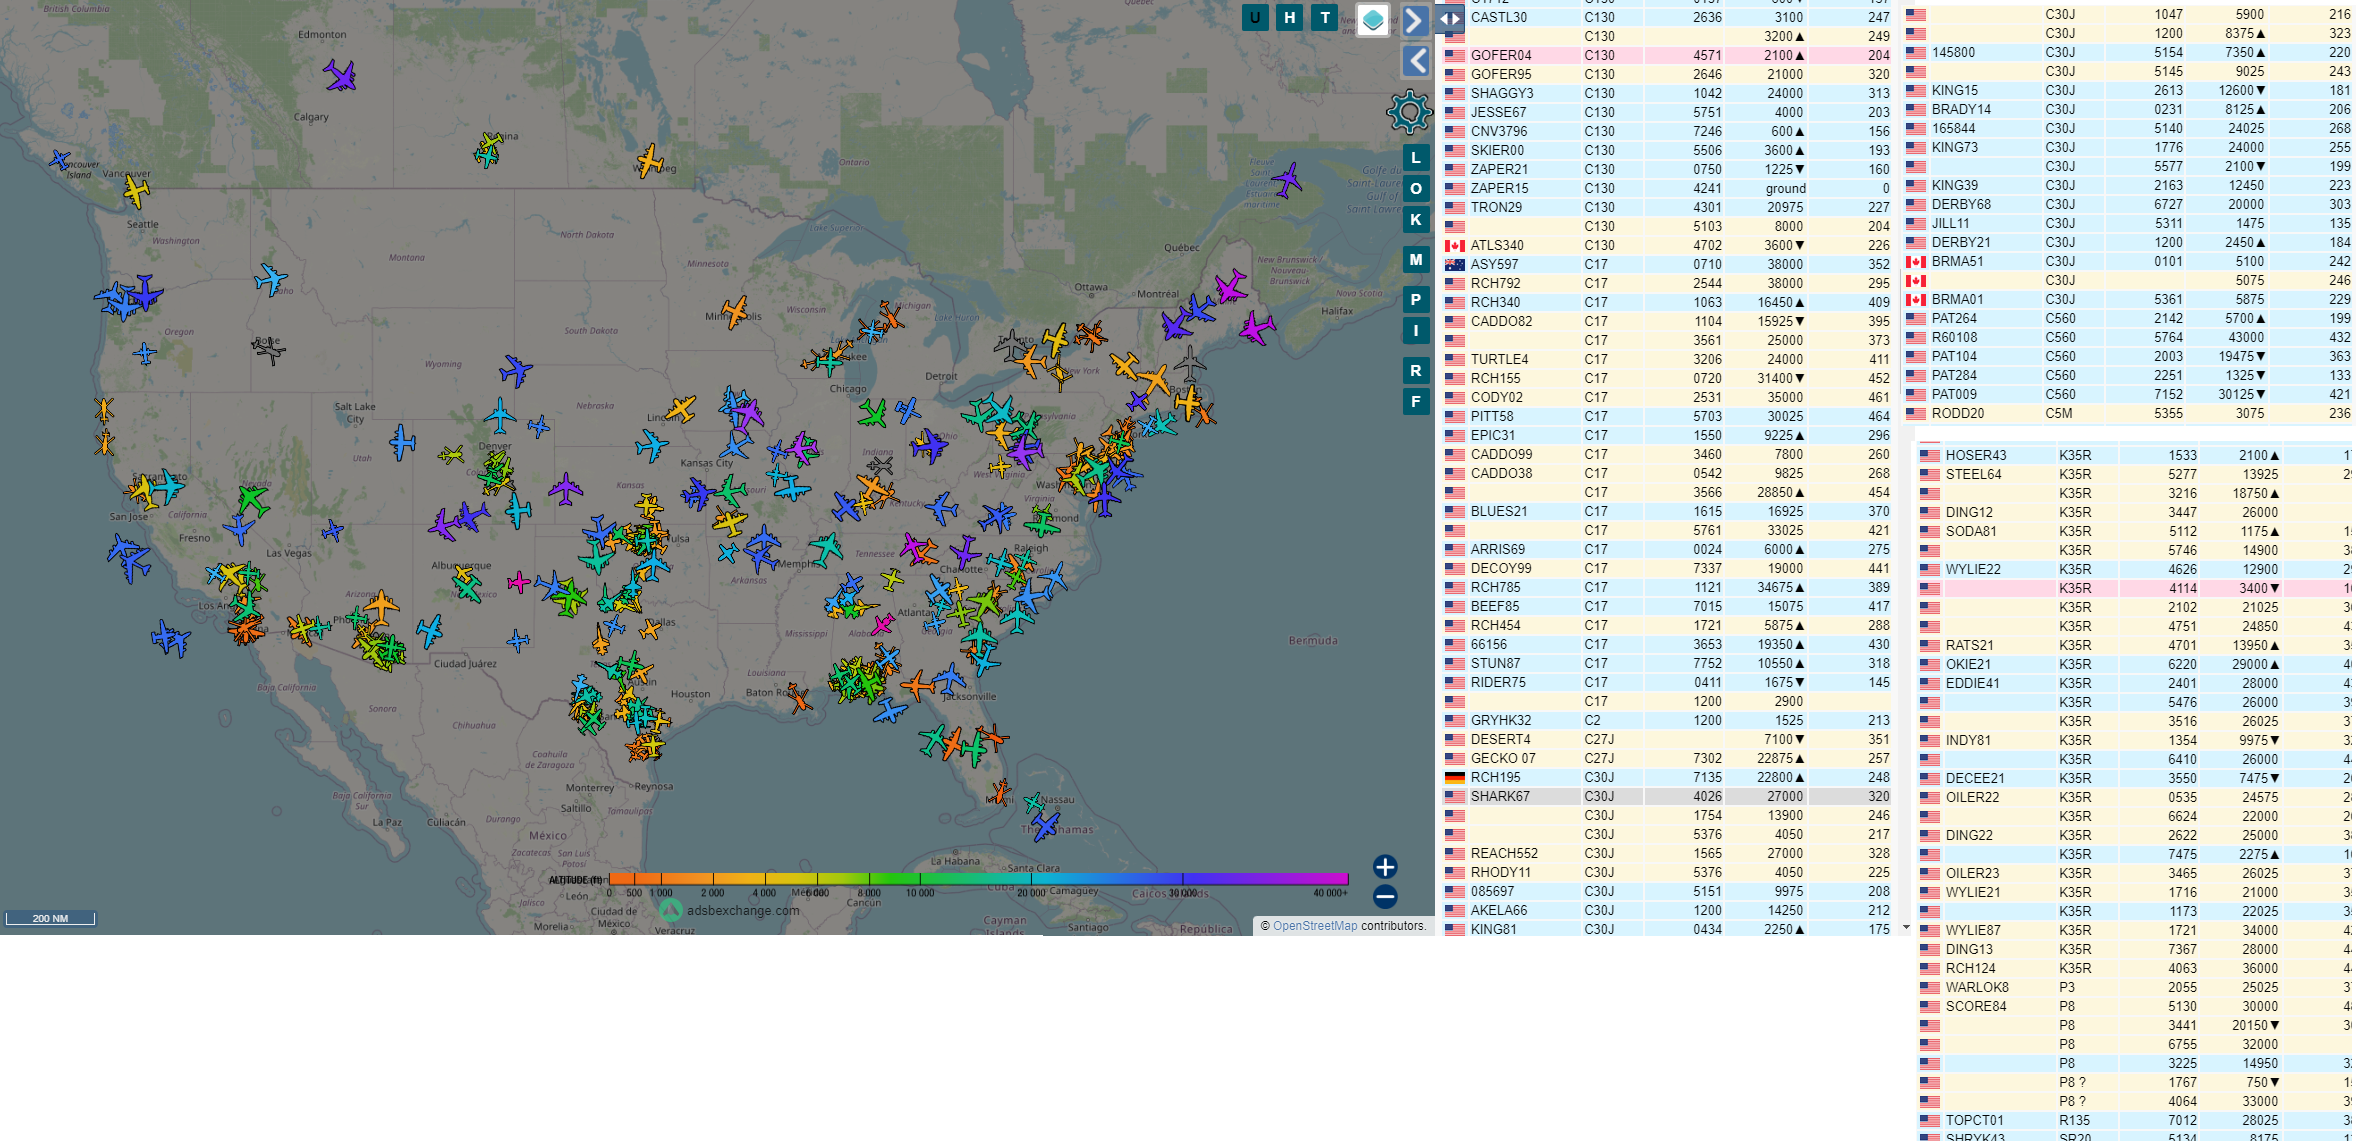
Task: Select the CASTL30 row
Action: click(1667, 17)
